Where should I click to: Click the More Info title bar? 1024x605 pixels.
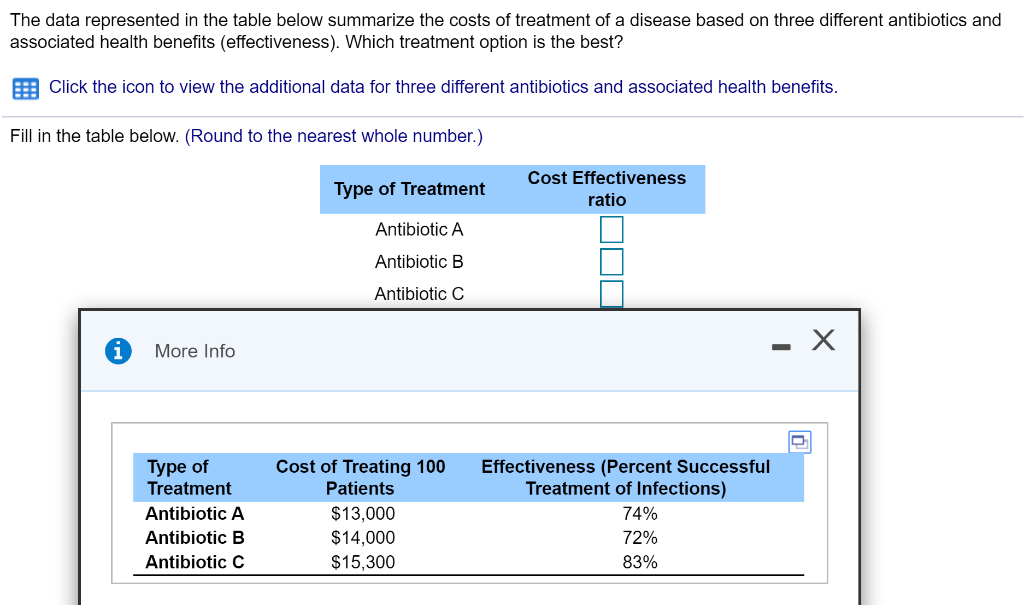[x=195, y=351]
